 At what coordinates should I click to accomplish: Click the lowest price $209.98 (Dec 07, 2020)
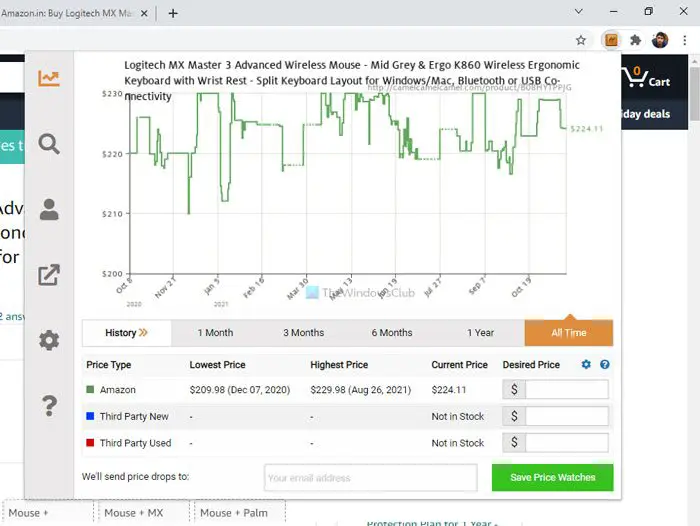pyautogui.click(x=240, y=390)
